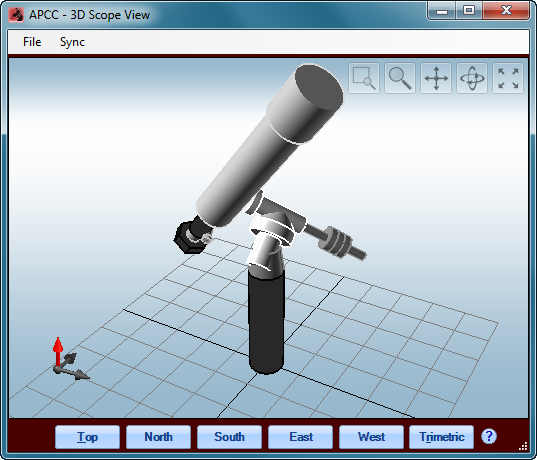Activate the magnifying glass zoom tool

[x=400, y=78]
